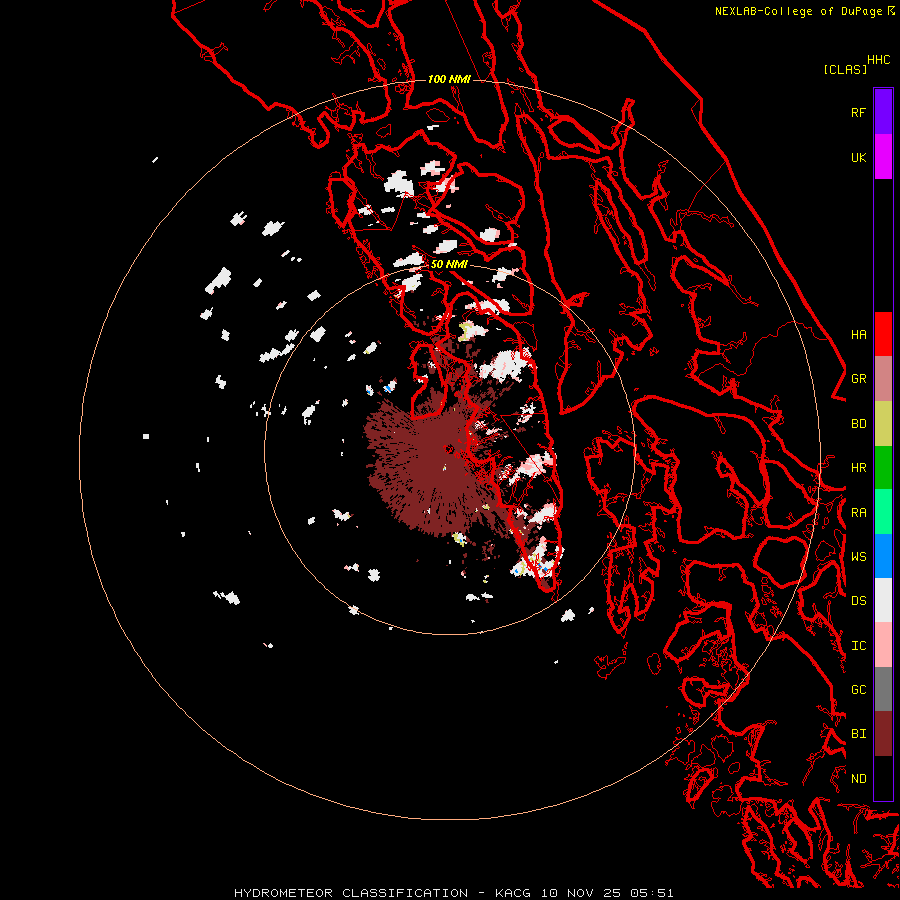Image resolution: width=900 pixels, height=900 pixels.
Task: Click the ND legend label
Action: pos(858,779)
